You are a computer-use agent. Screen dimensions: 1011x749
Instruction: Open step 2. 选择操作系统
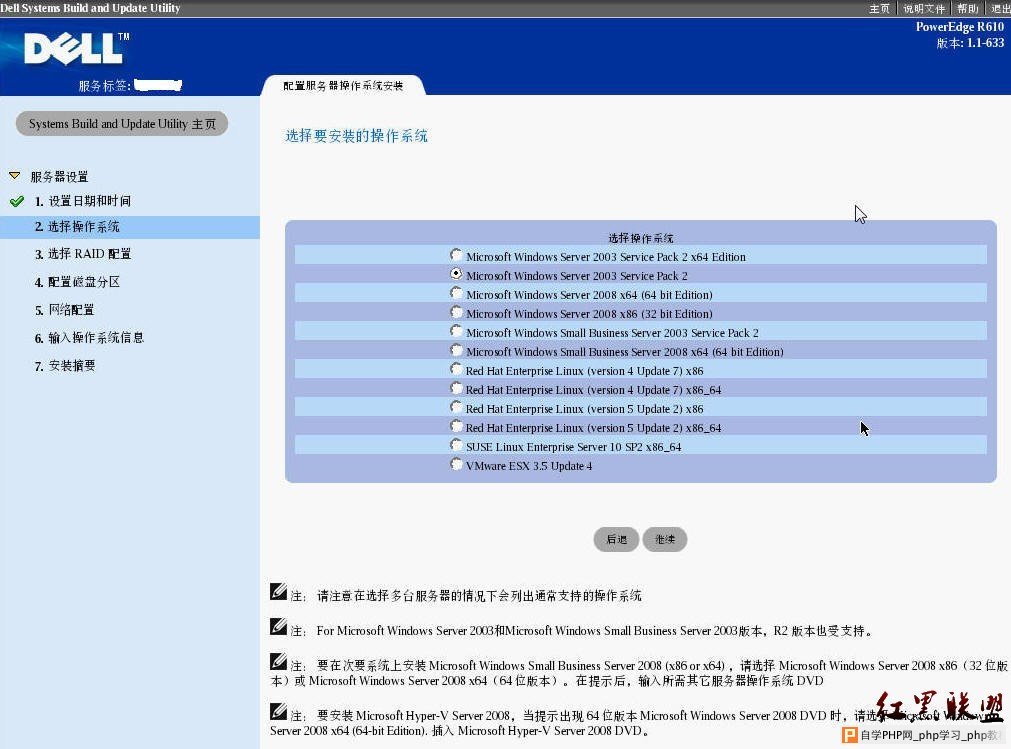point(77,227)
